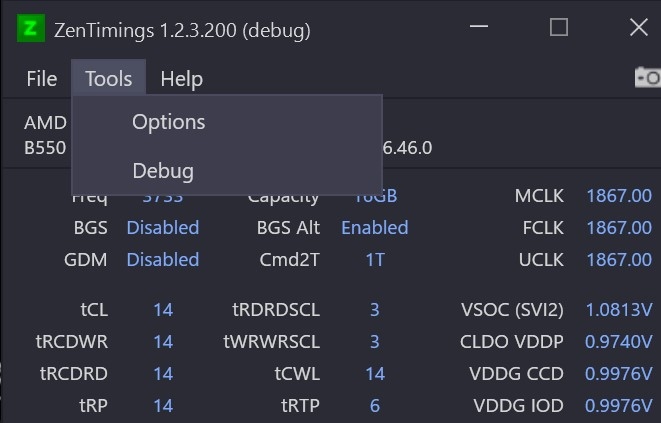Select the BGS Disabled value
Viewport: 661px width, 423px height.
click(x=163, y=228)
